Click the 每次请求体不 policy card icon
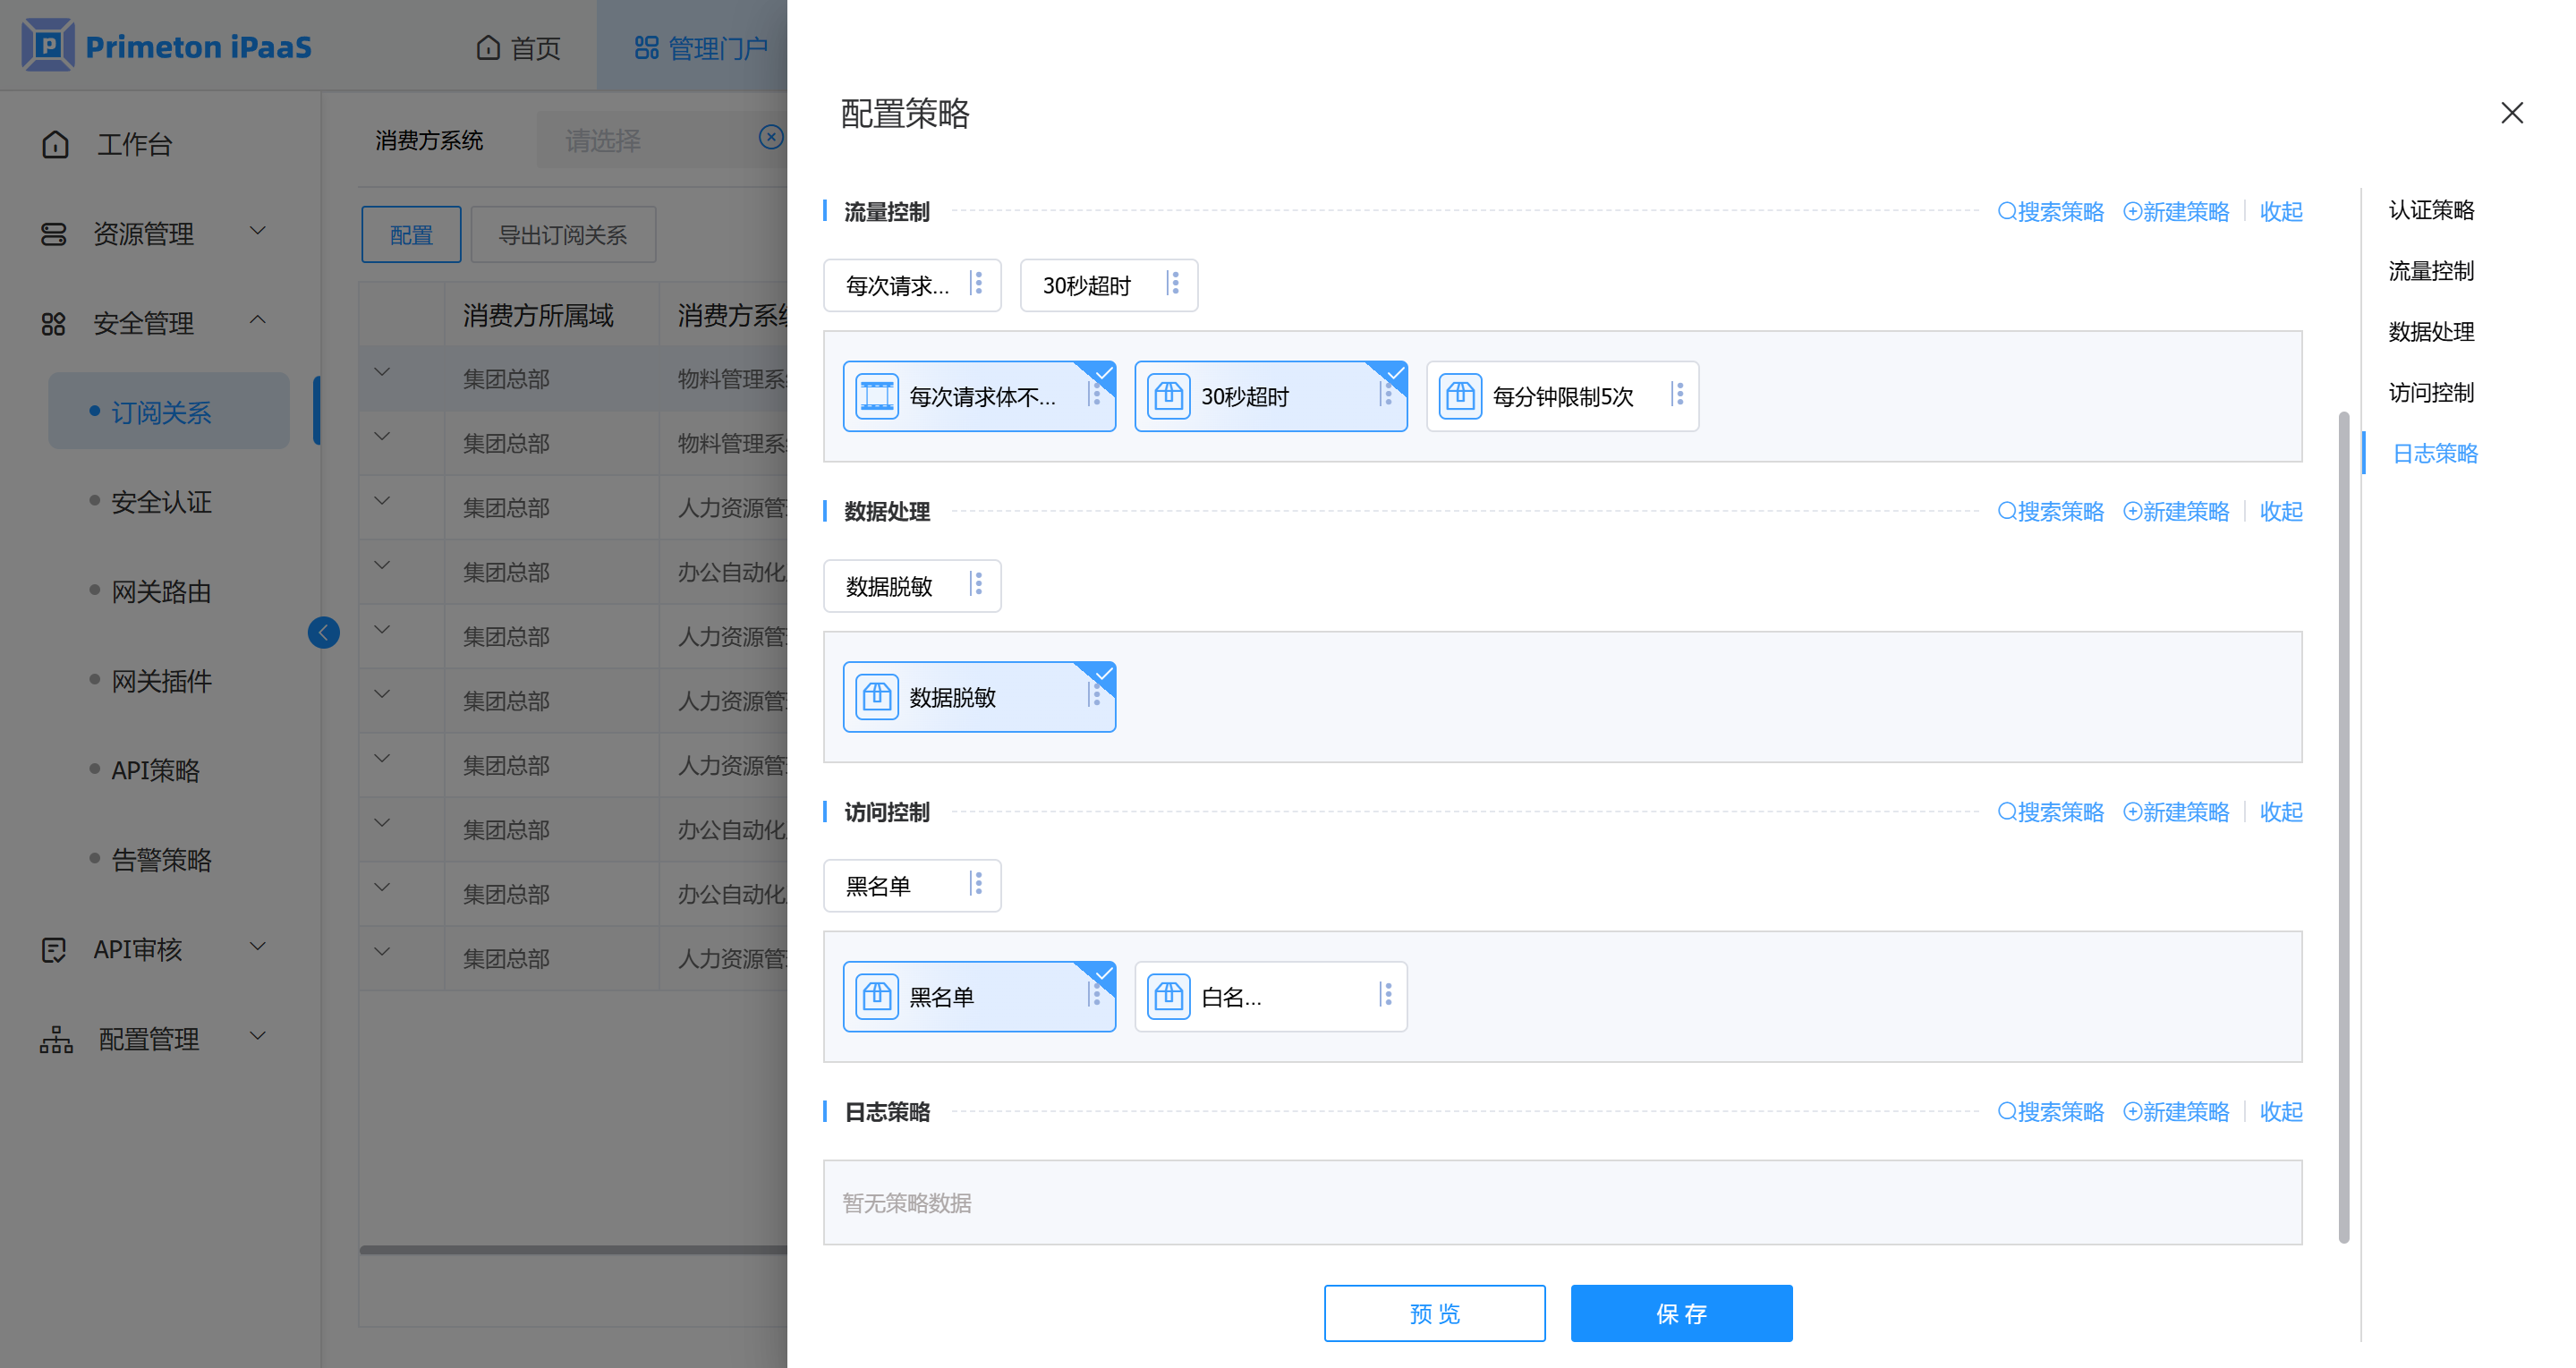This screenshot has width=2576, height=1368. [877, 396]
